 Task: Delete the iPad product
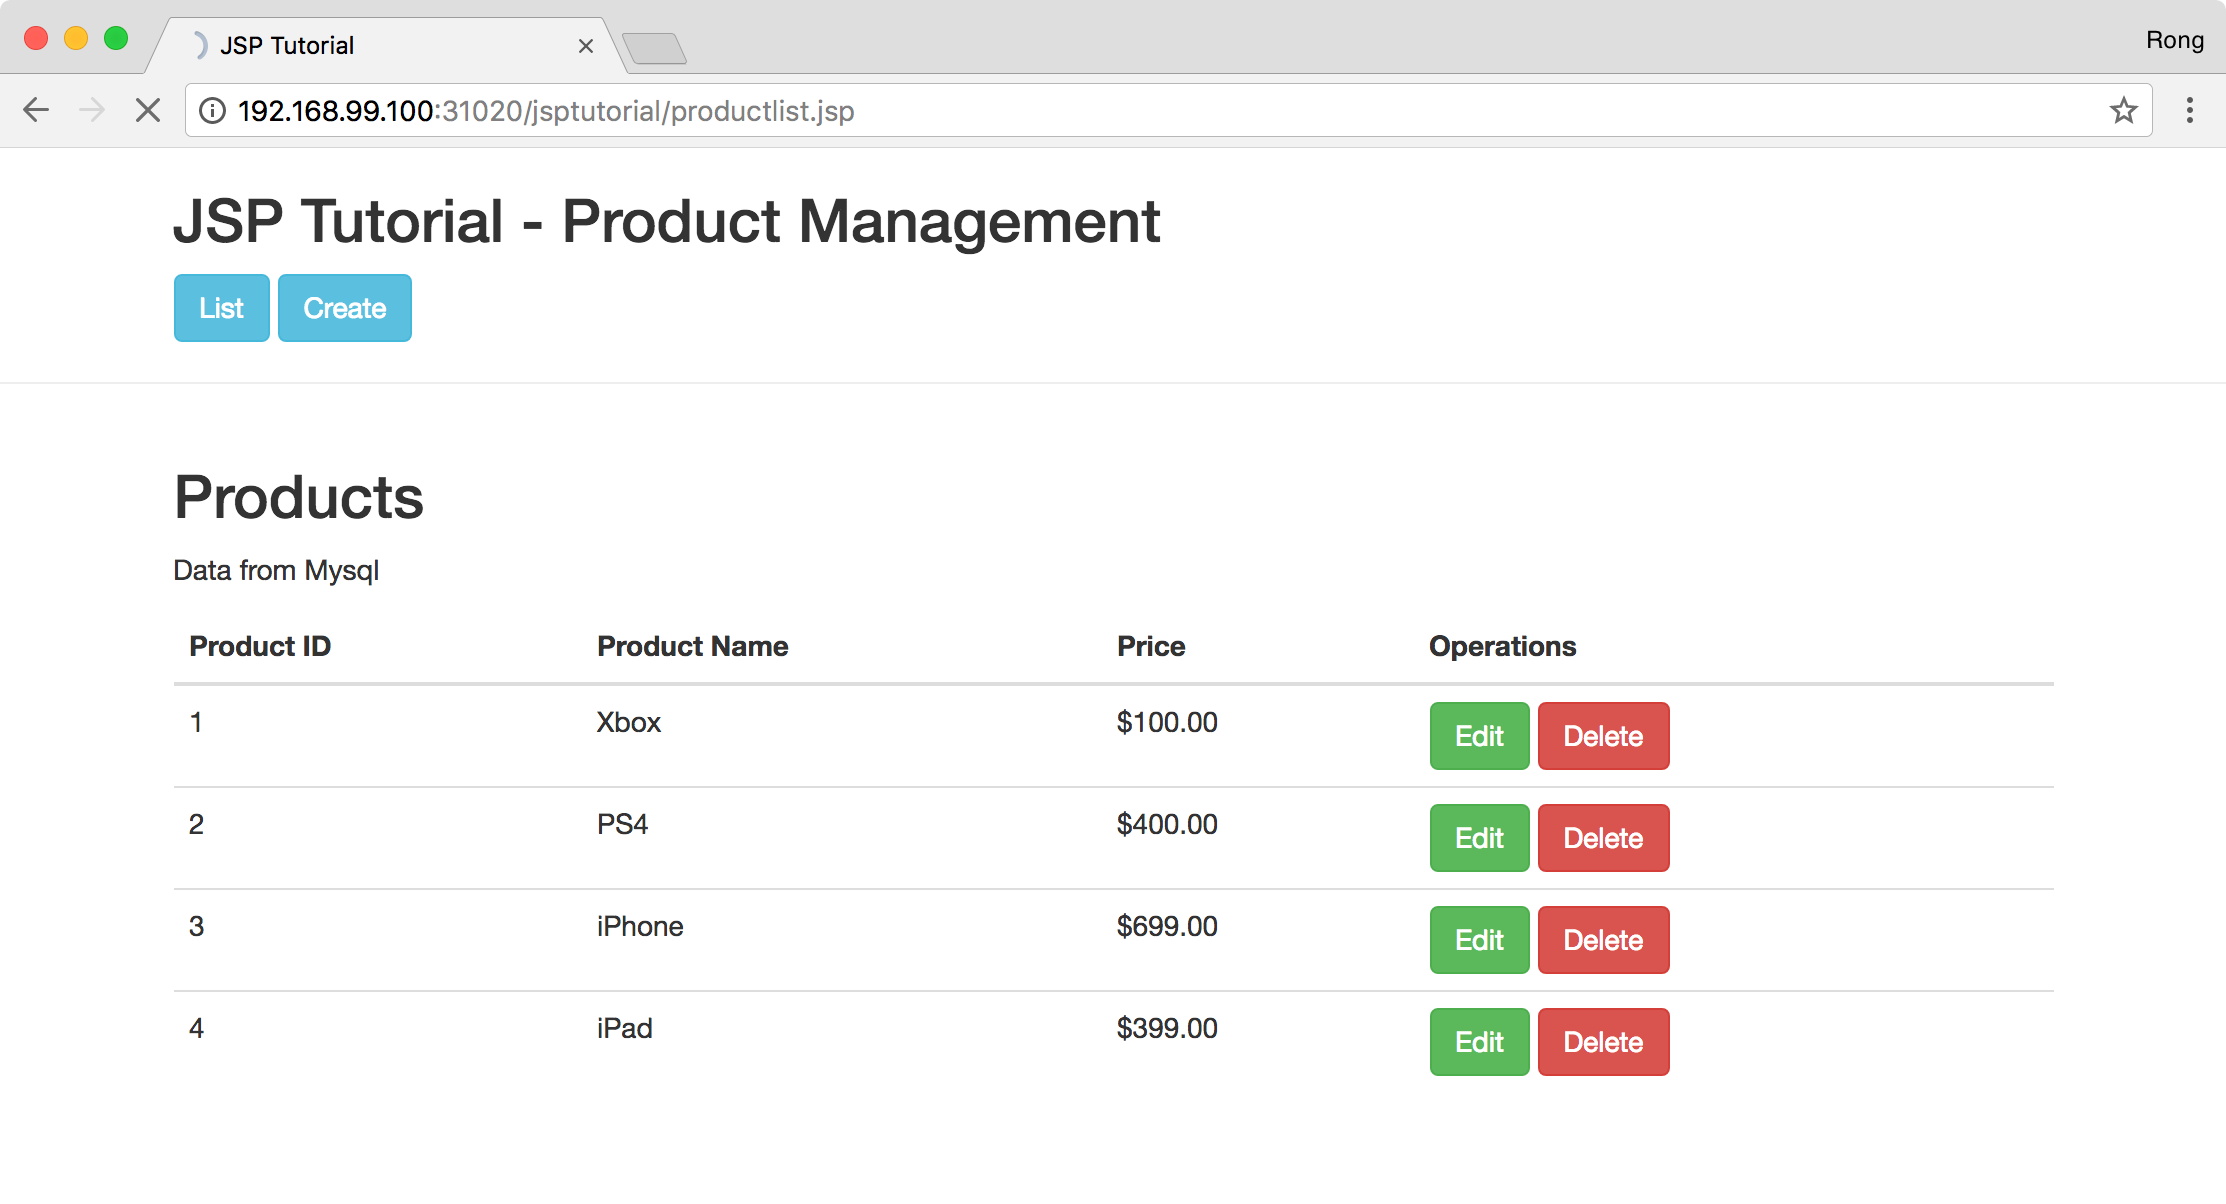(x=1604, y=1042)
